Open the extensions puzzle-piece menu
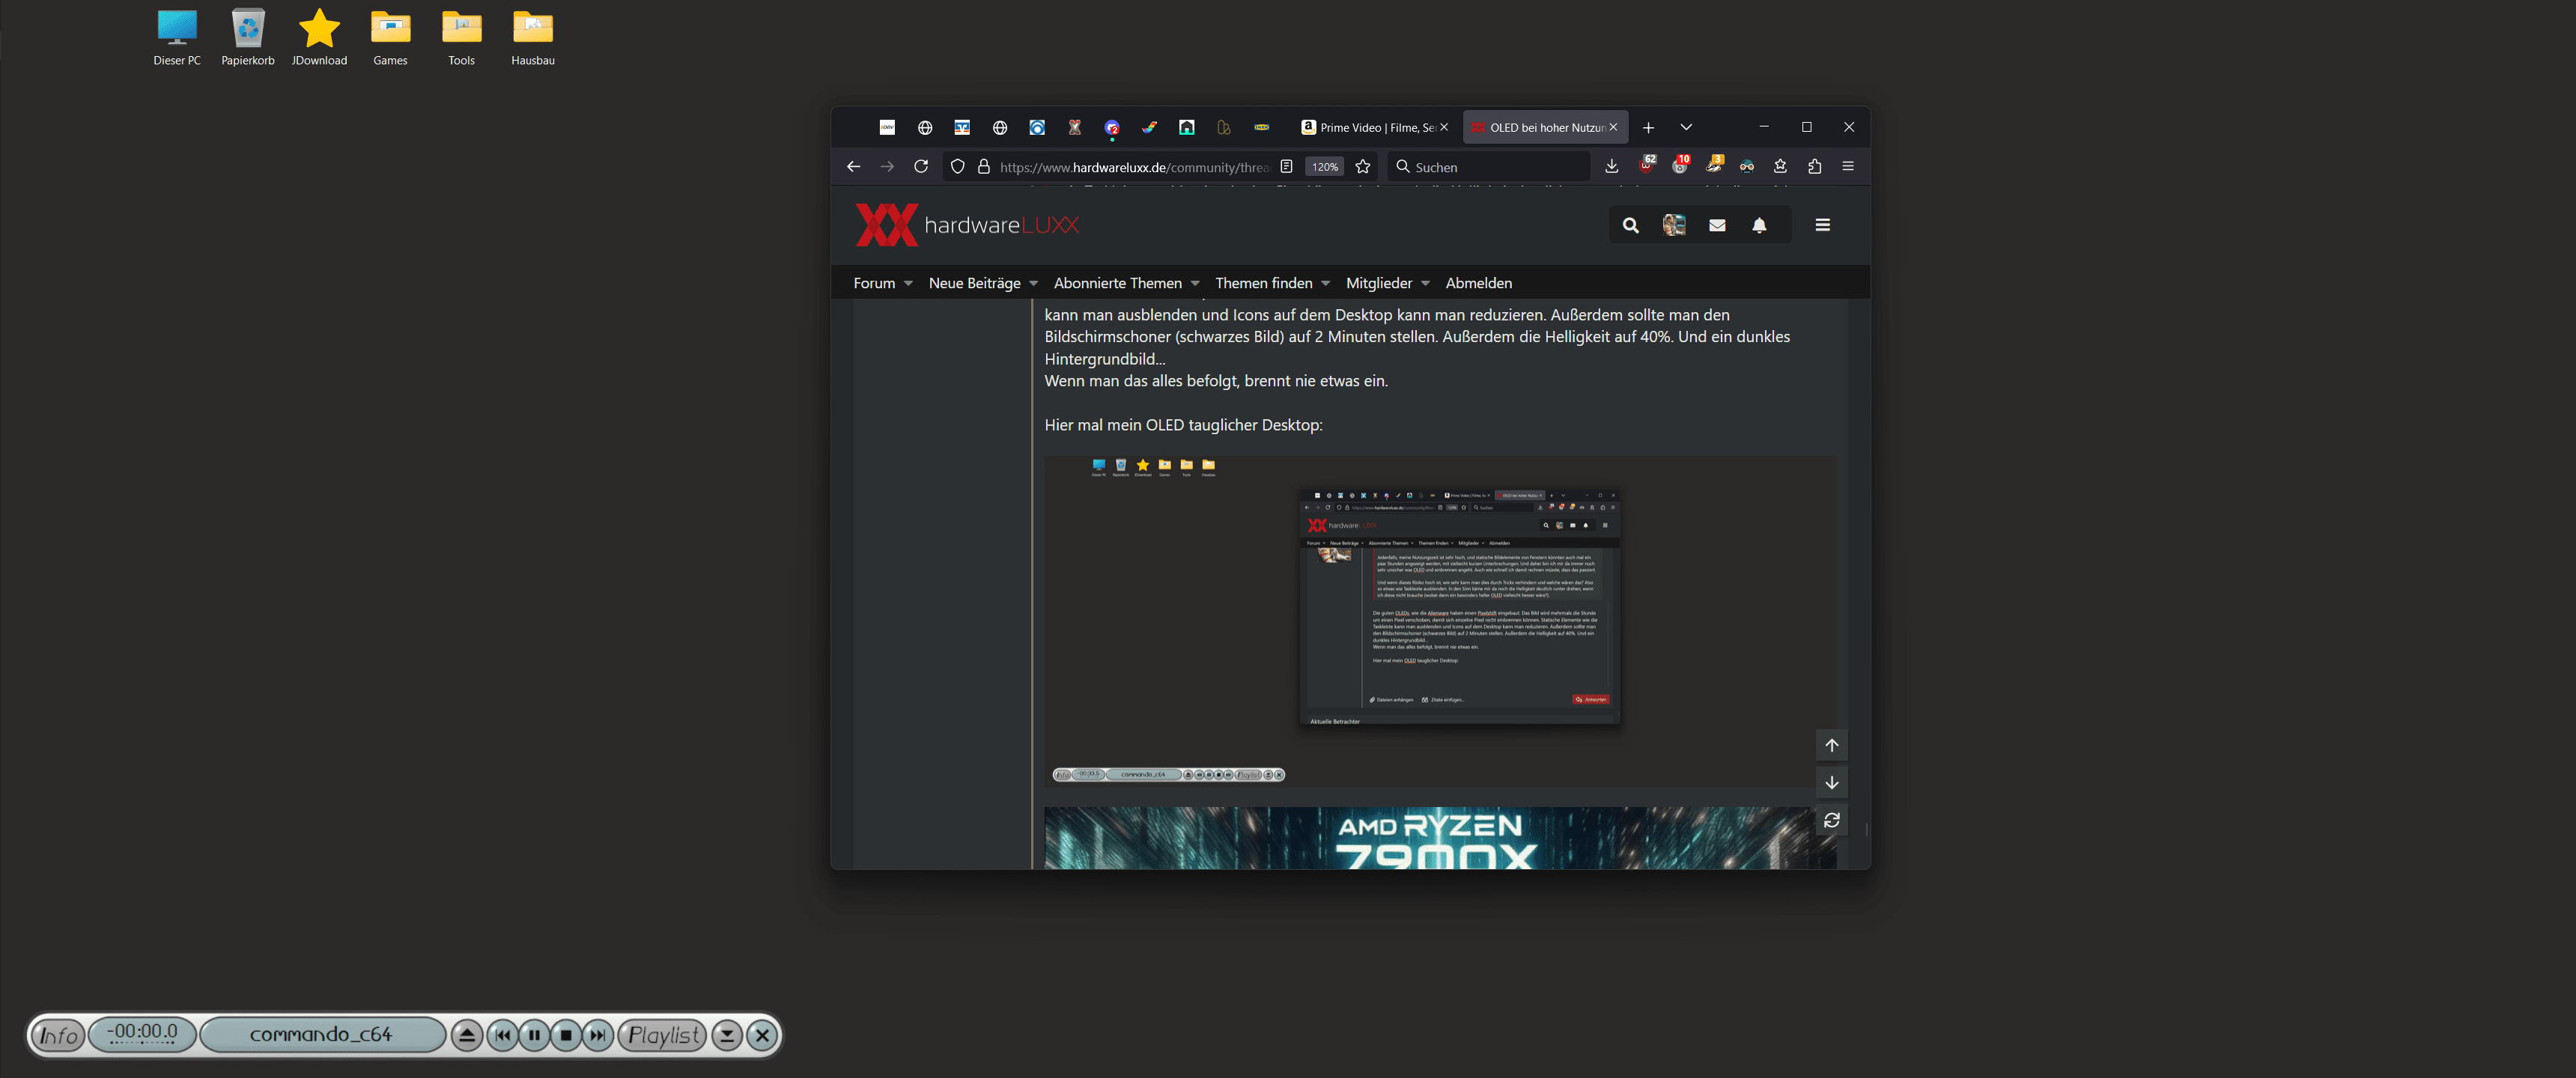2576x1078 pixels. 1815,167
